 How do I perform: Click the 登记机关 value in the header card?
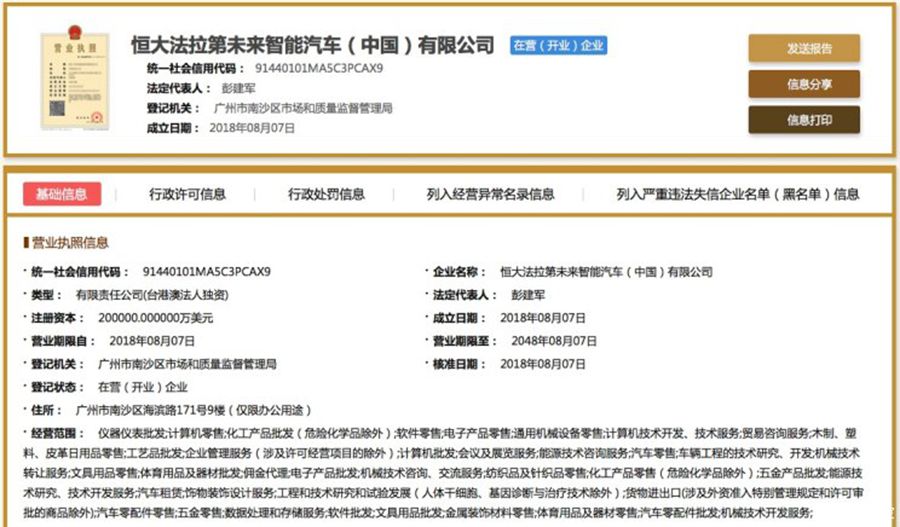click(302, 108)
